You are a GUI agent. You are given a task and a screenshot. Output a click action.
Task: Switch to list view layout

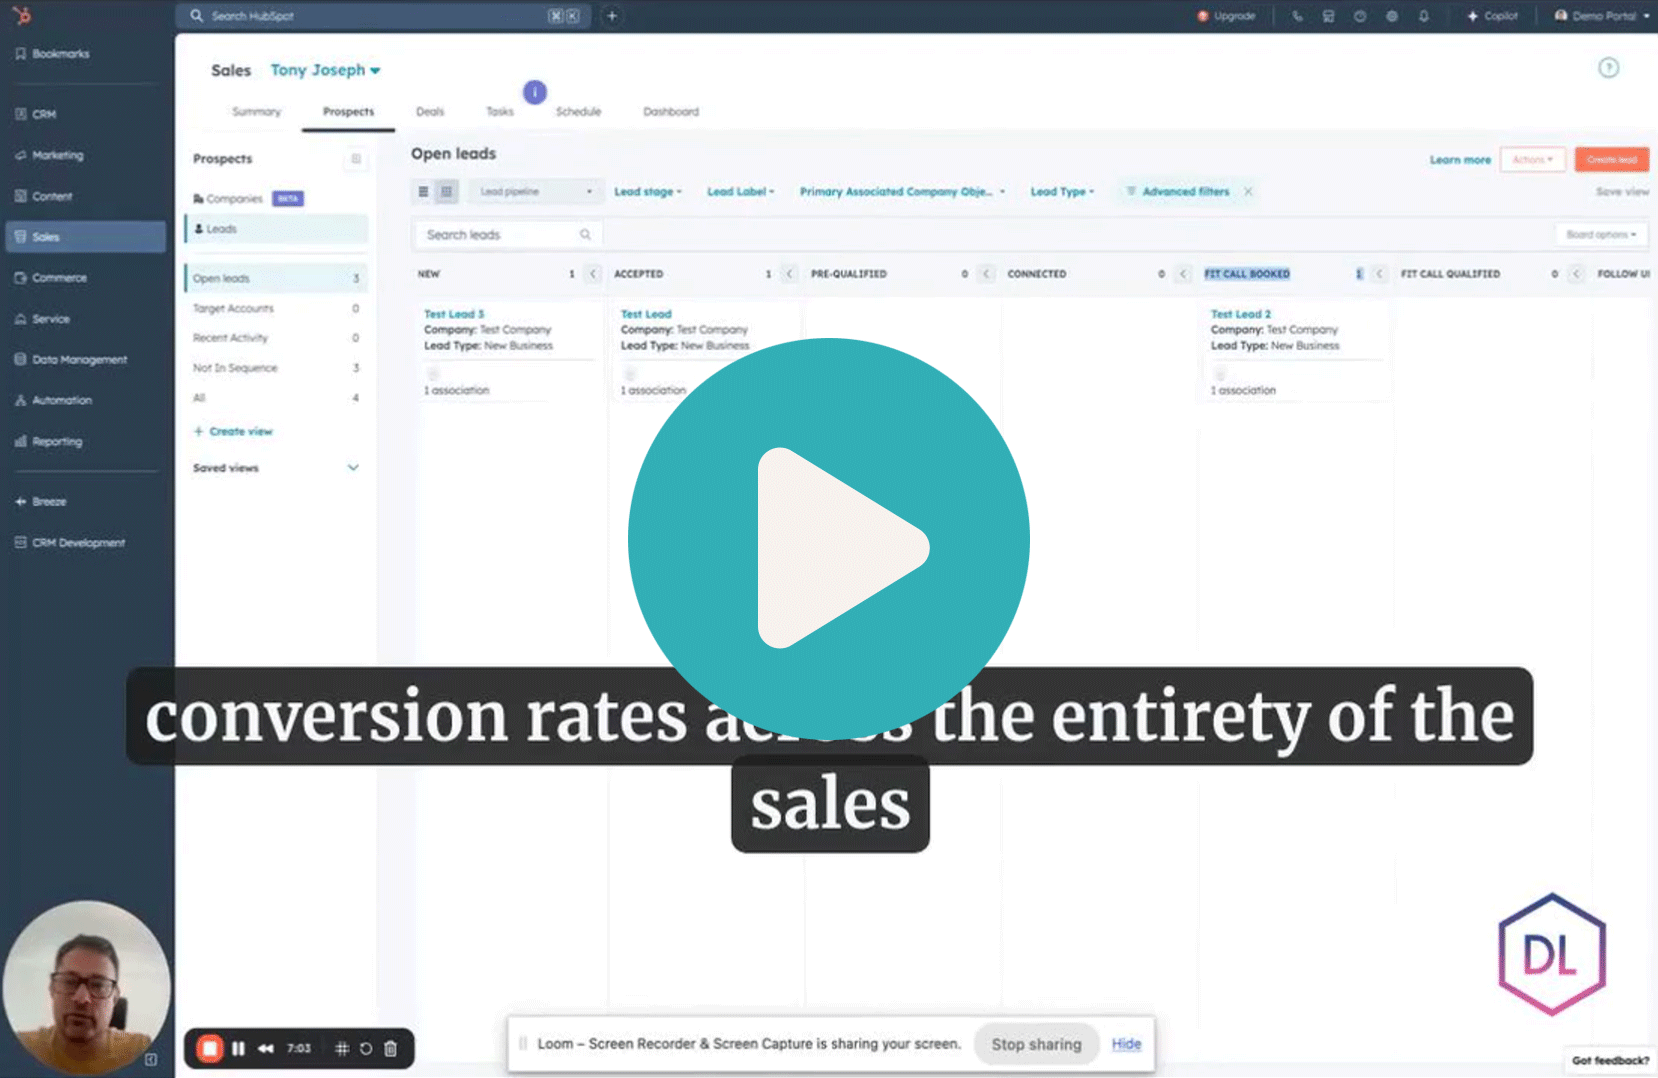[x=423, y=191]
